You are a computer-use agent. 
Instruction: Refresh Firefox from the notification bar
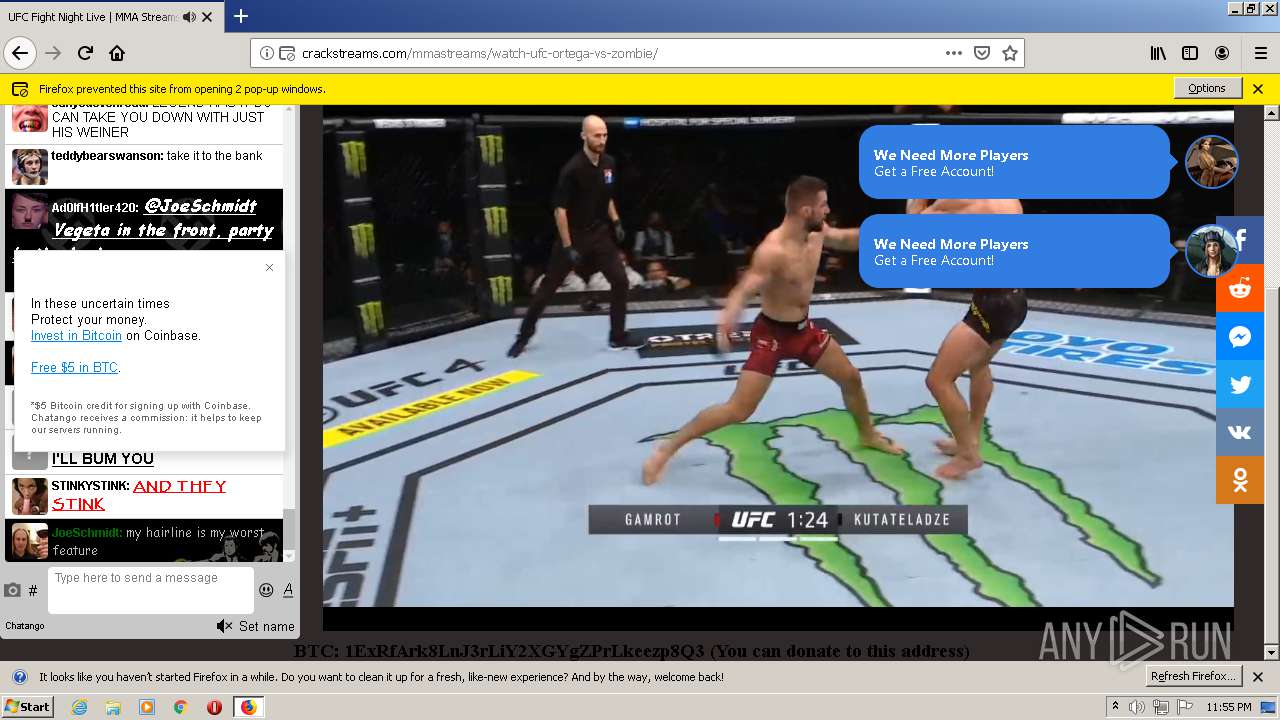1194,676
